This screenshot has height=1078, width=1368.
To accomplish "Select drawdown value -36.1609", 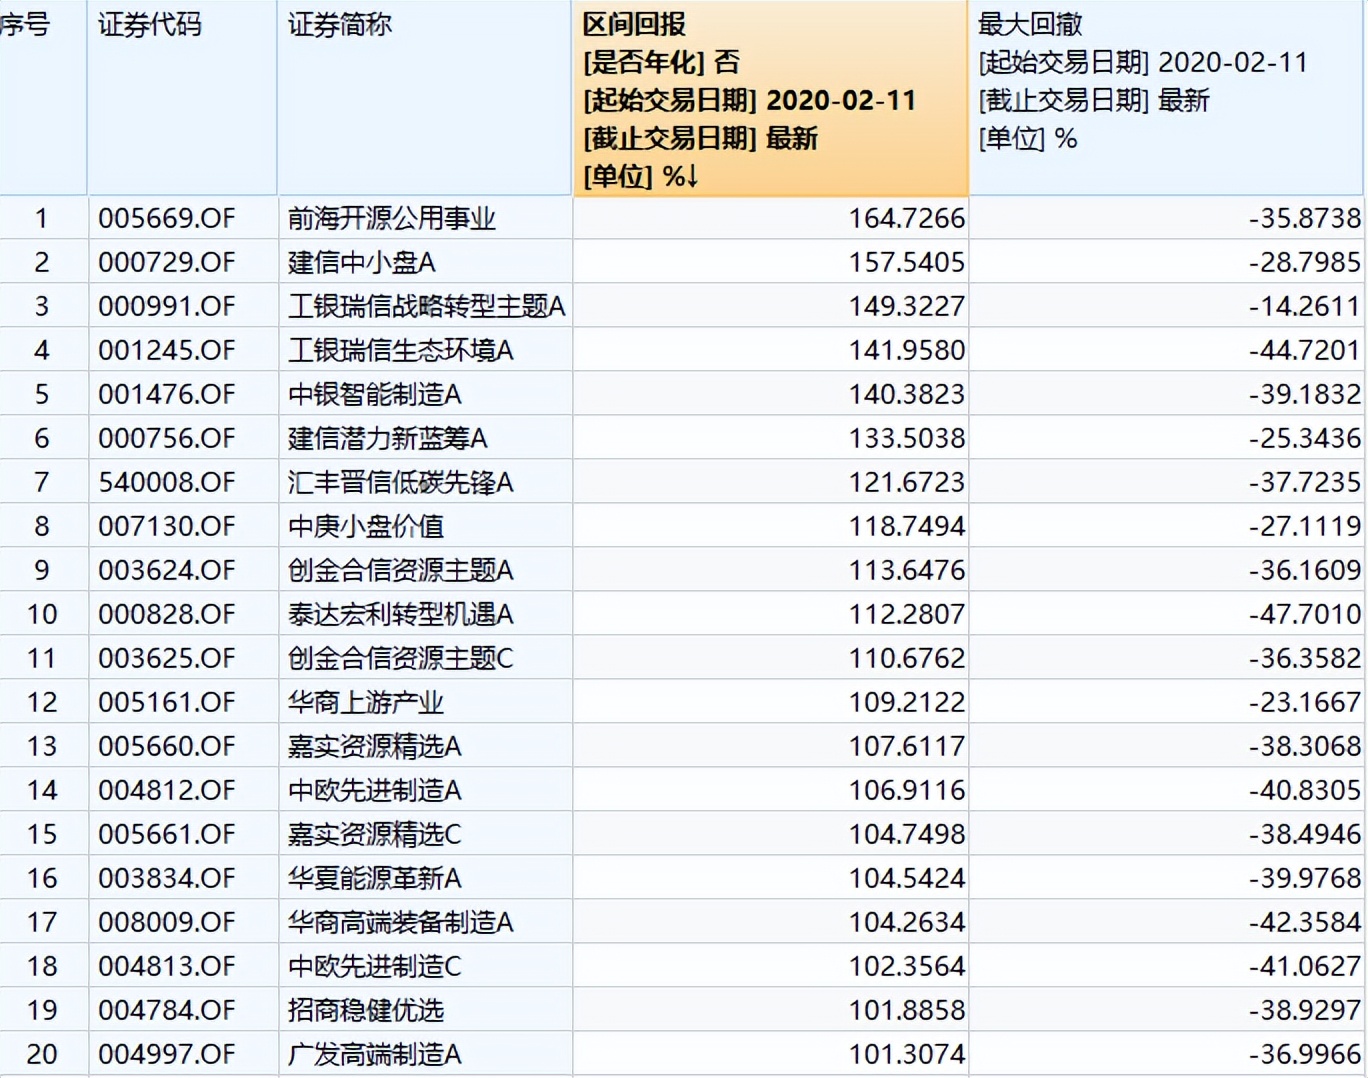I will (x=1305, y=570).
